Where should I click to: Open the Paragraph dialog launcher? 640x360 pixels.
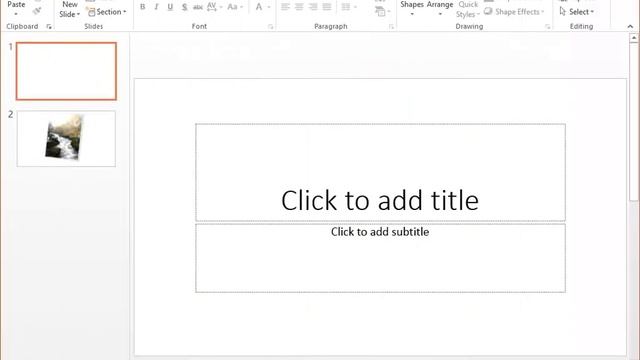(x=391, y=27)
